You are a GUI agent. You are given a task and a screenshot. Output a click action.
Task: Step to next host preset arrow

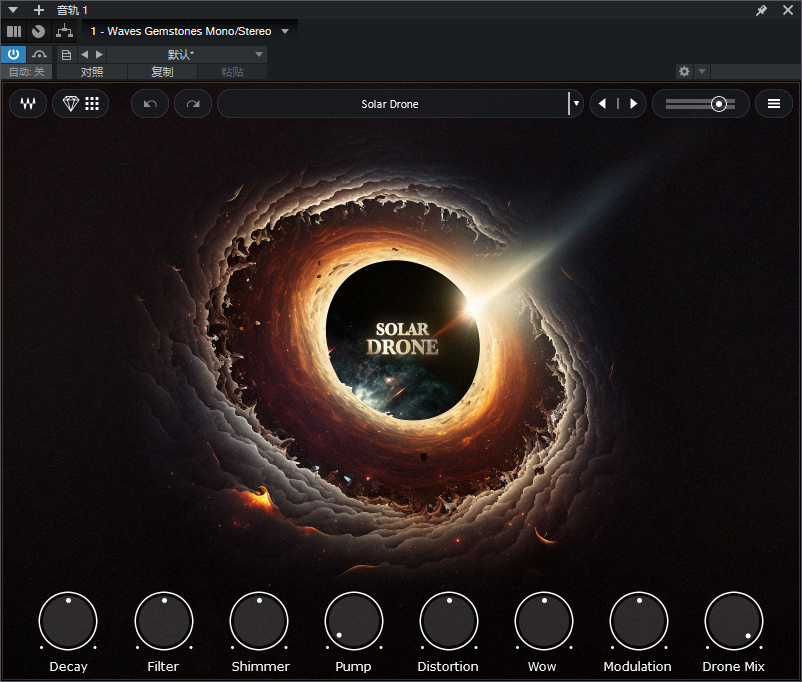pos(99,55)
